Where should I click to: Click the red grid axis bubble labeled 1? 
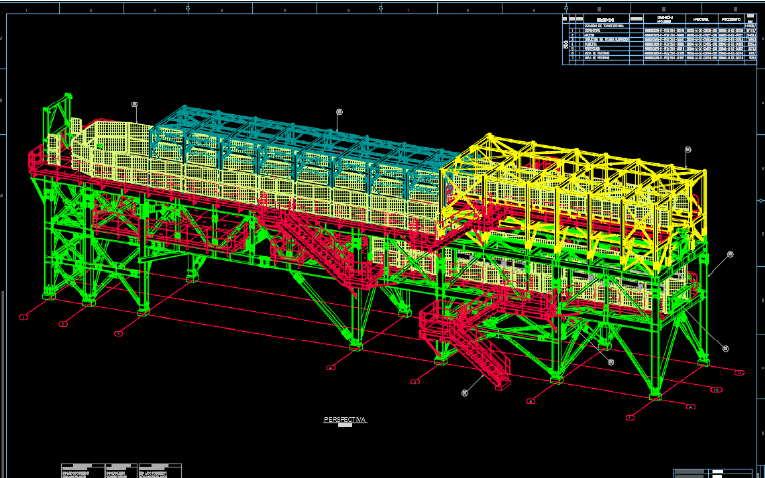23,318
